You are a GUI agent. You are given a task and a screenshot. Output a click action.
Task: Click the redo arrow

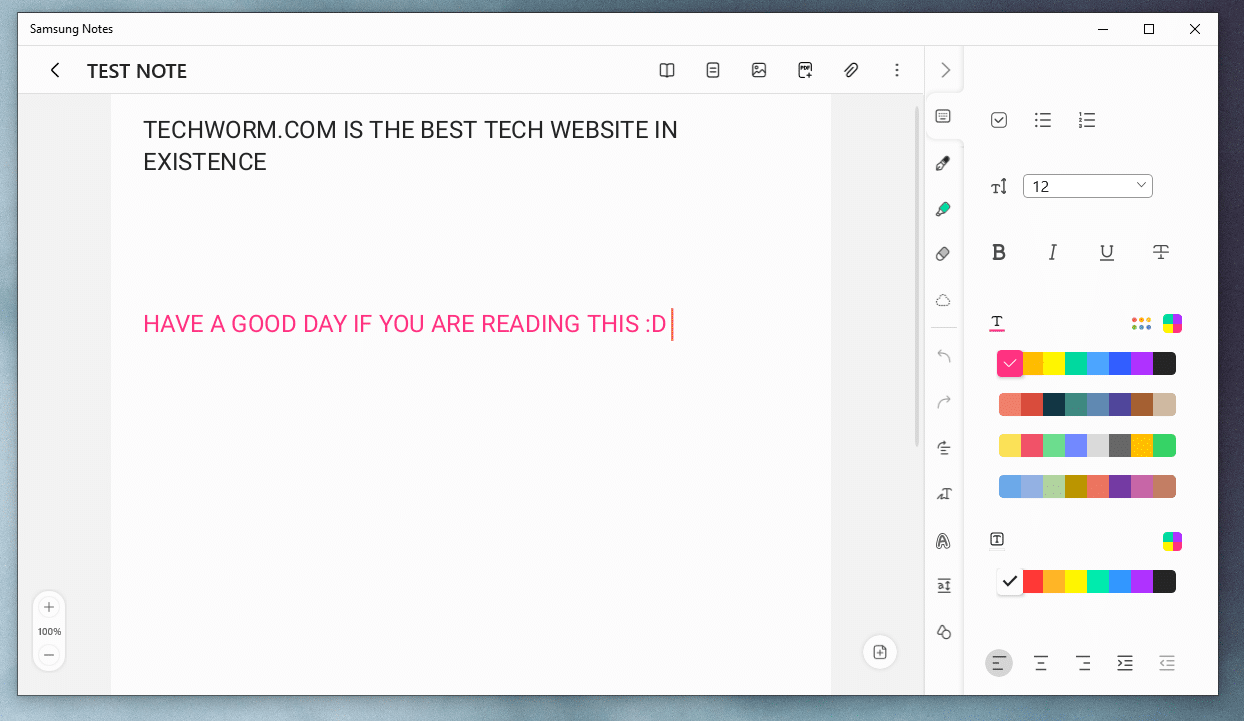tap(943, 402)
